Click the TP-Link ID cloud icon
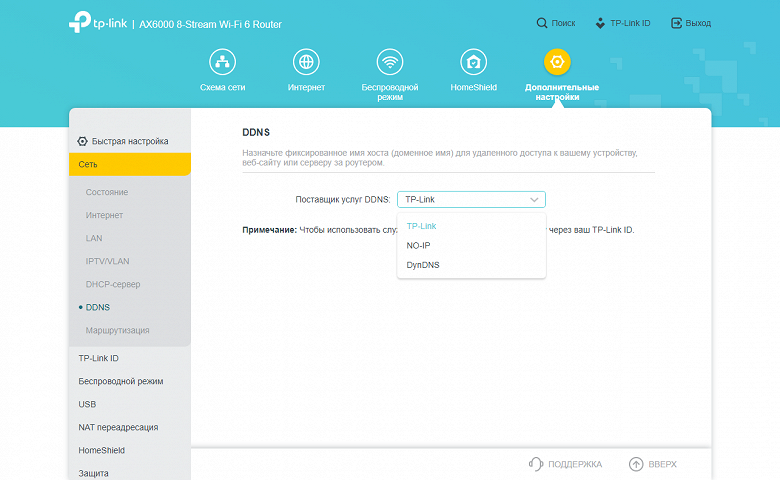Screen dimensions: 780x480 pos(600,23)
